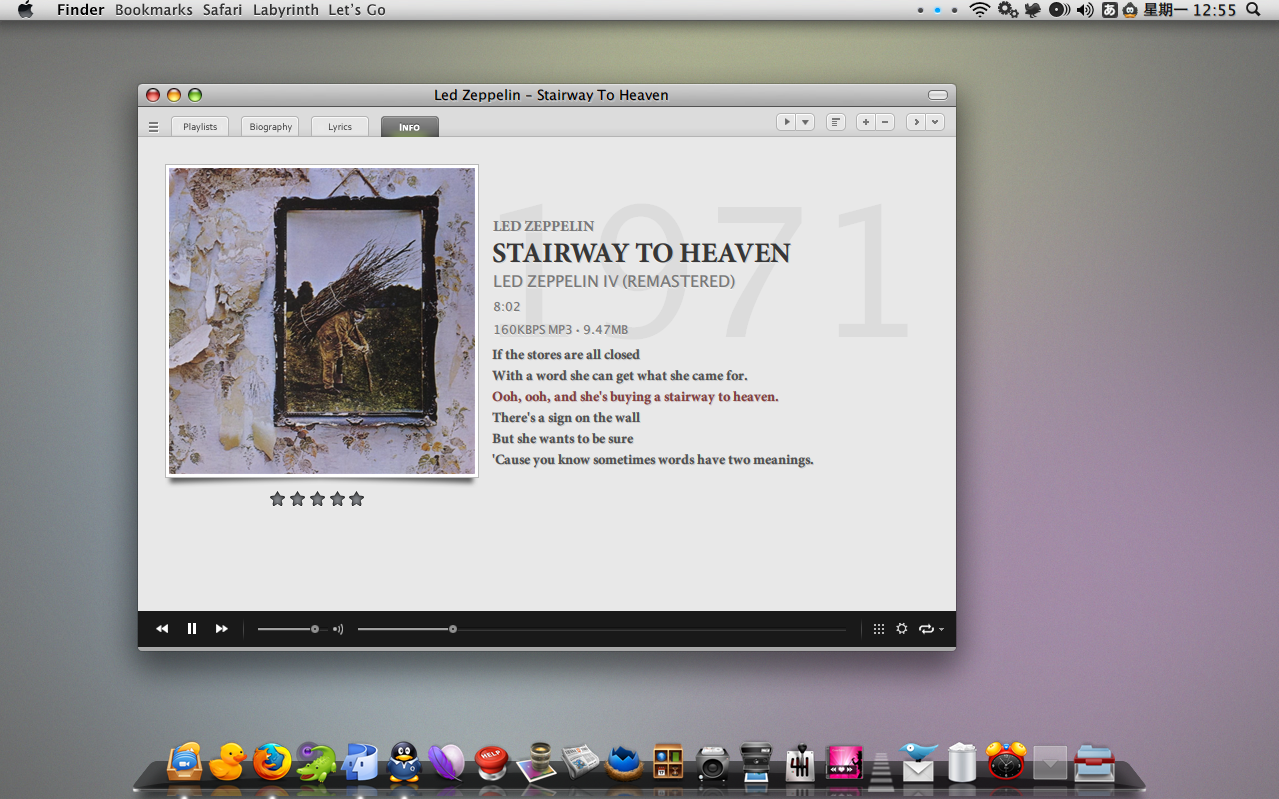Image resolution: width=1279 pixels, height=799 pixels.
Task: Open the Labyrinth menu
Action: (x=286, y=10)
